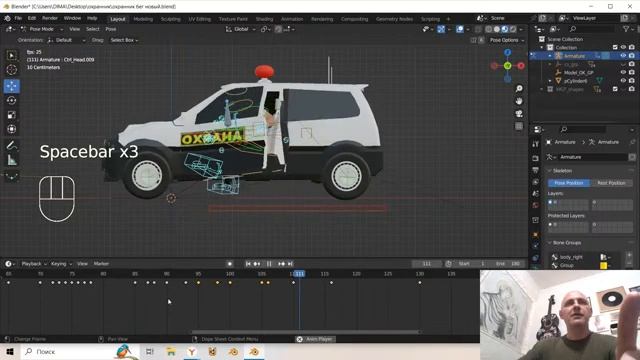Switch to rendered viewport shading
640x360 pixels.
click(x=513, y=29)
